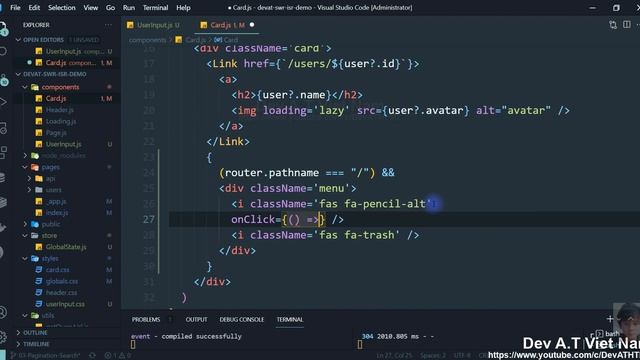Viewport: 640px width, 360px height.
Task: Open Page.js in the file tree
Action: (56, 133)
